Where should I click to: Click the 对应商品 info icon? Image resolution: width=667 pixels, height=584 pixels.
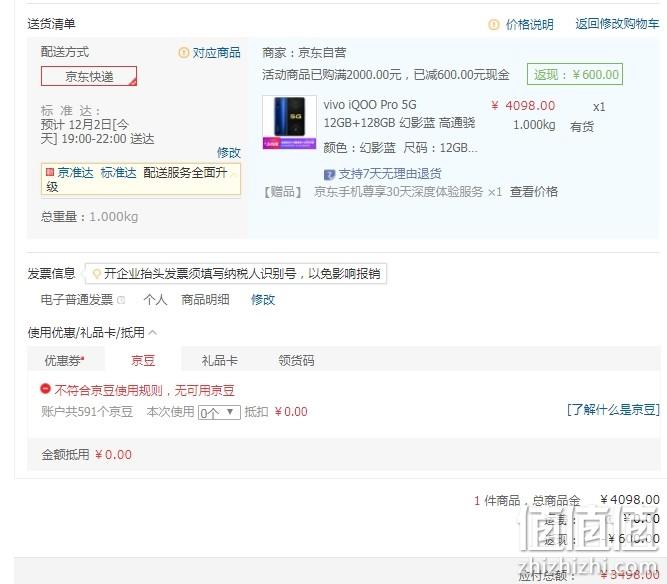pyautogui.click(x=183, y=53)
